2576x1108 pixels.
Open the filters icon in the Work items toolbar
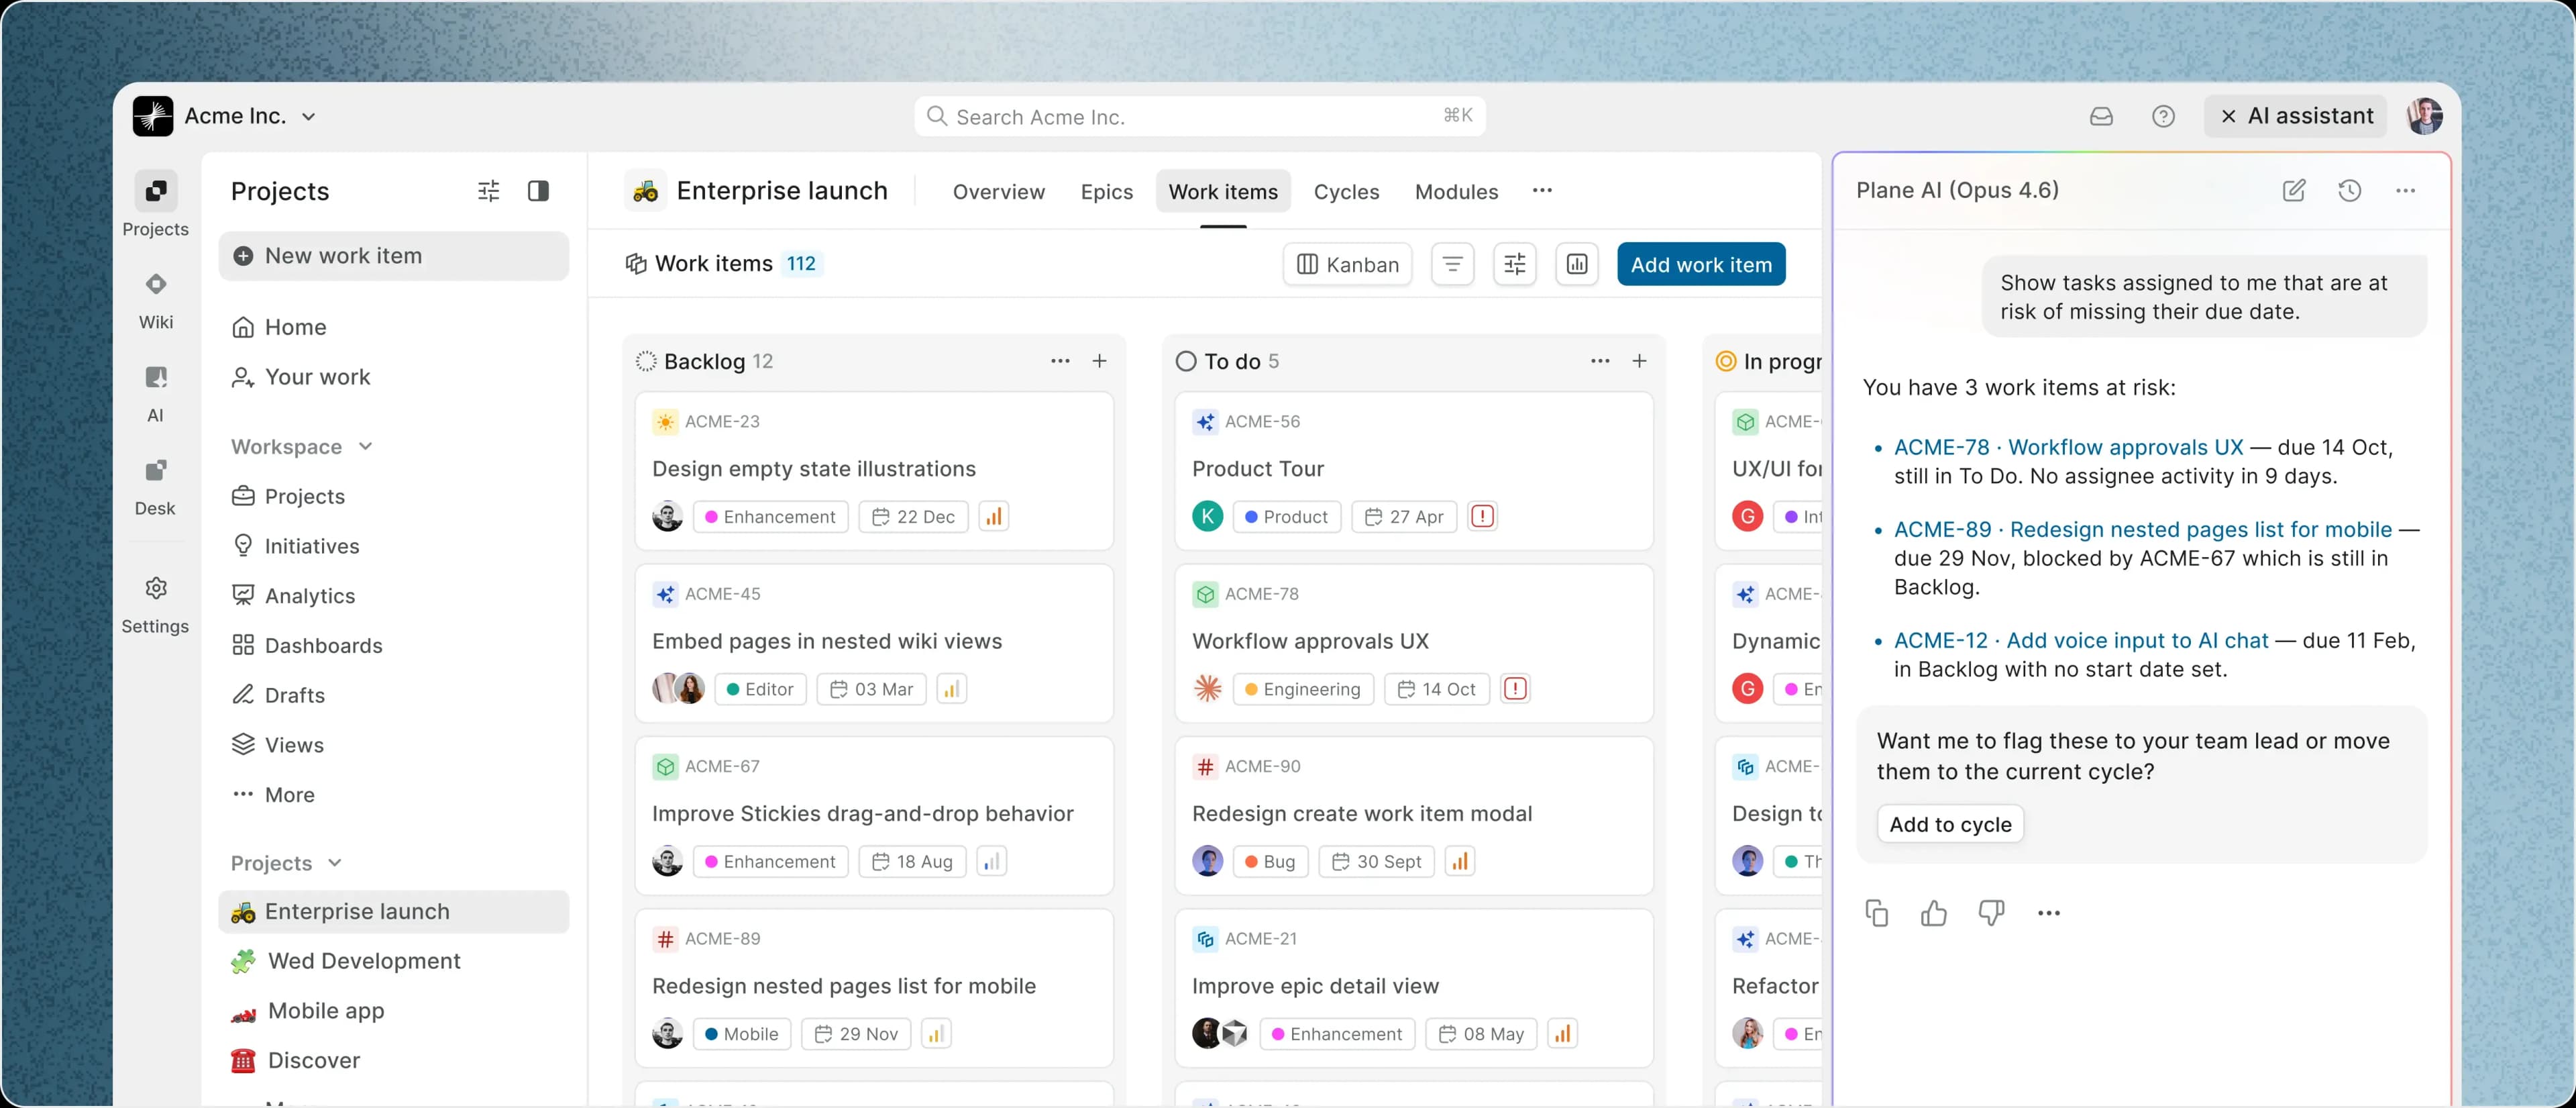1452,264
